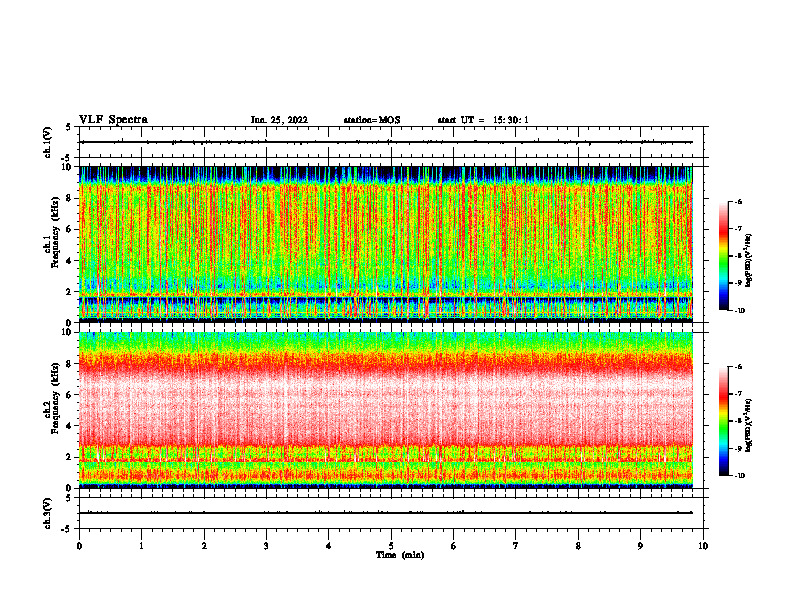The height and width of the screenshot is (612, 792).
Task: Click the ch.1 voltage waveform trace
Action: pos(386,142)
